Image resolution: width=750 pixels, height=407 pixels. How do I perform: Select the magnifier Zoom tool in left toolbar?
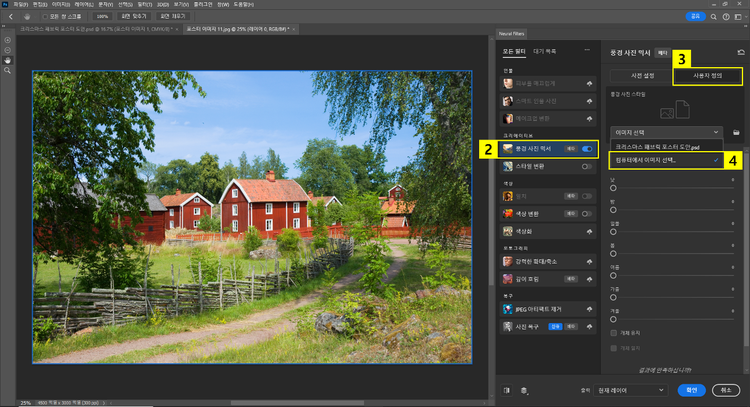8,71
